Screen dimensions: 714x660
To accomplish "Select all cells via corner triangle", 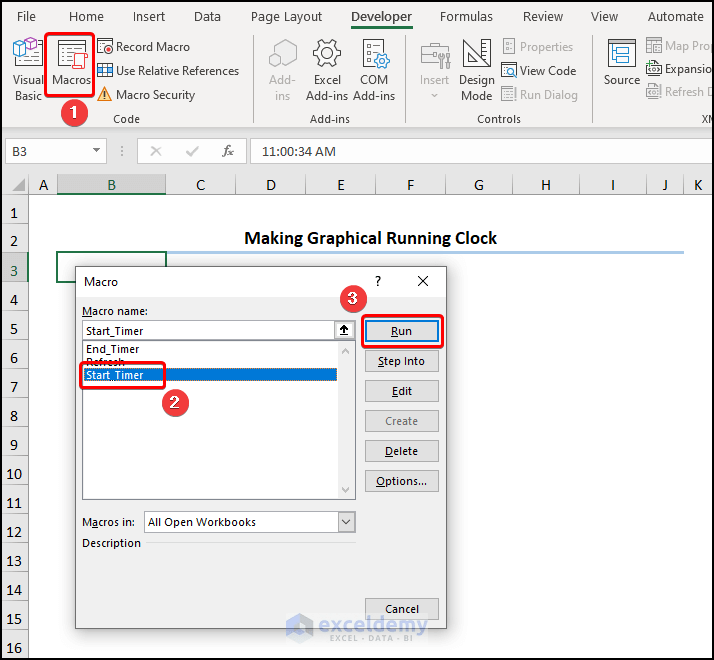I will click(17, 185).
